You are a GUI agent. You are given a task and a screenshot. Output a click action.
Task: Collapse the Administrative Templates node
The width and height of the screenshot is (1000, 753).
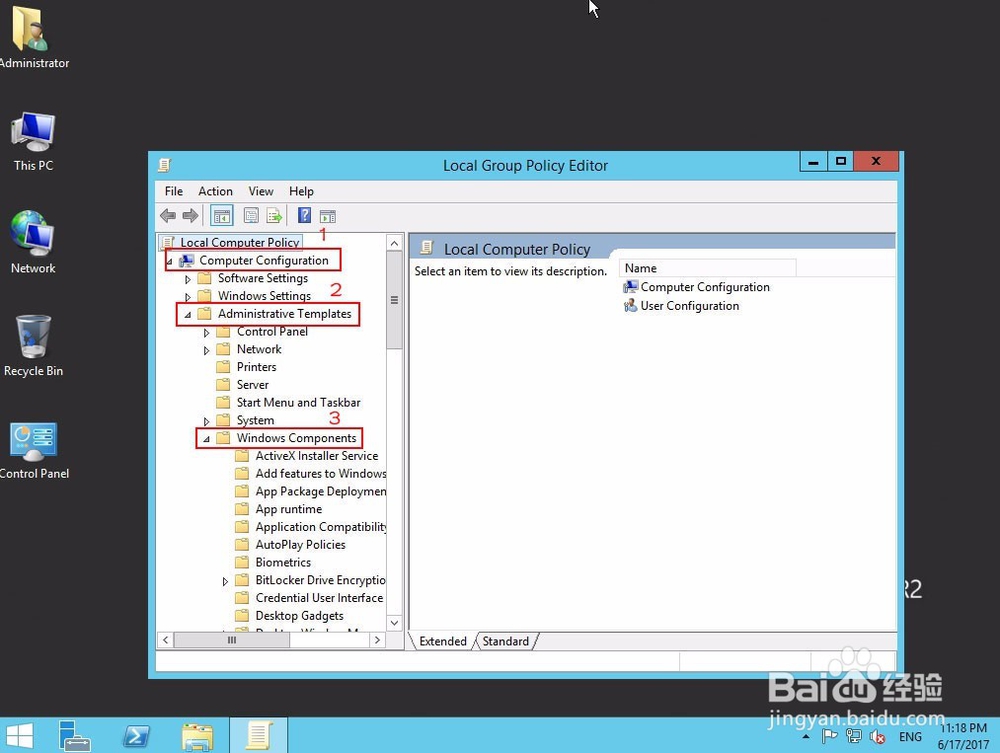[188, 314]
